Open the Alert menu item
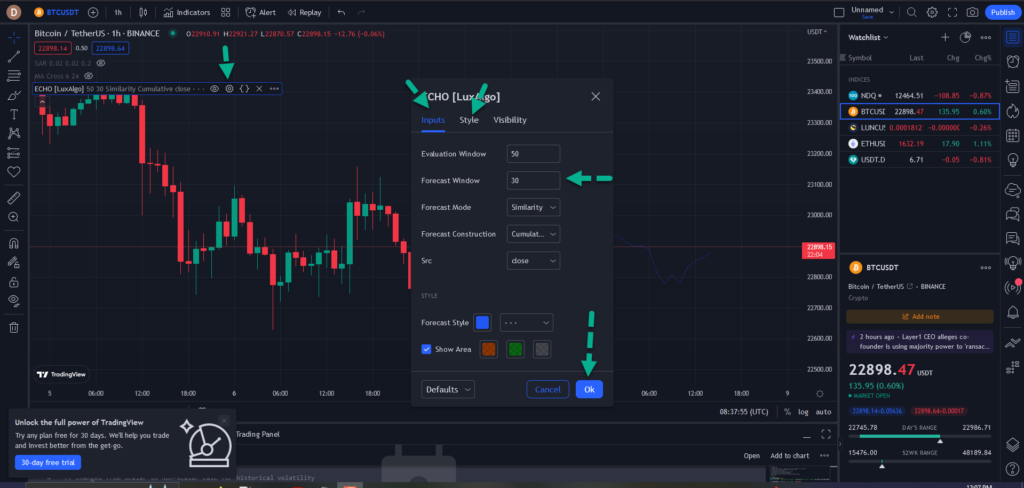Screen dimensions: 1024x488 click(261, 12)
